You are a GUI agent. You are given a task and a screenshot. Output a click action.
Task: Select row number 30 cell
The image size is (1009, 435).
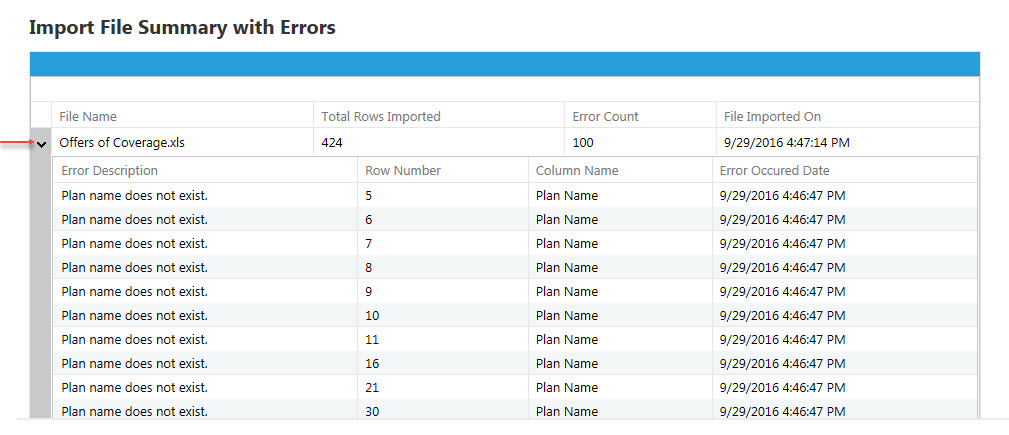(x=443, y=409)
